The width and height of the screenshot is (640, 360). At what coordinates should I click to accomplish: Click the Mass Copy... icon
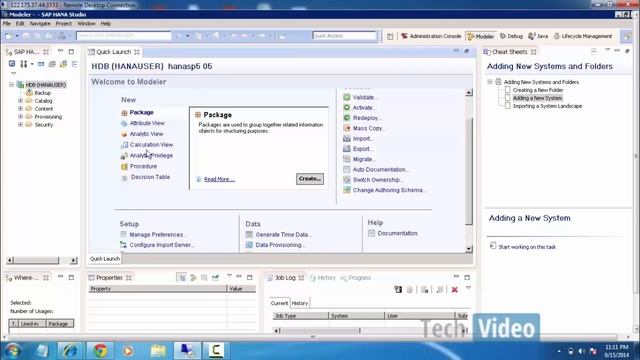tap(347, 128)
